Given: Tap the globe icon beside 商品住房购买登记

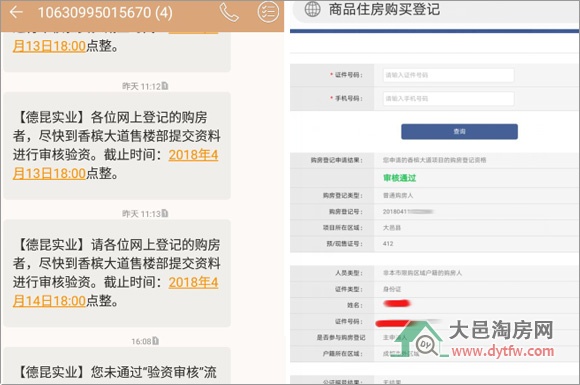Looking at the screenshot, I should tap(312, 9).
